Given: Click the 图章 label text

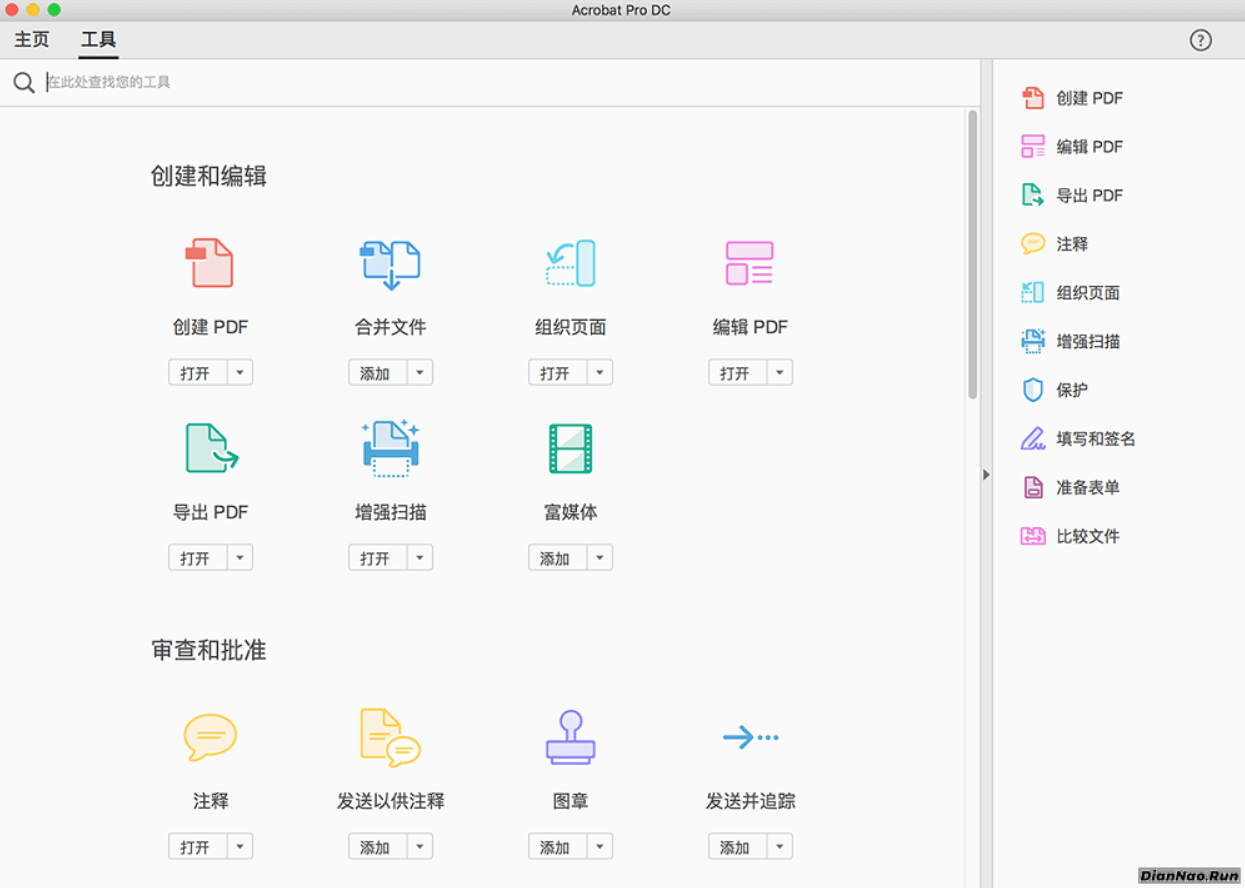Looking at the screenshot, I should click(570, 801).
